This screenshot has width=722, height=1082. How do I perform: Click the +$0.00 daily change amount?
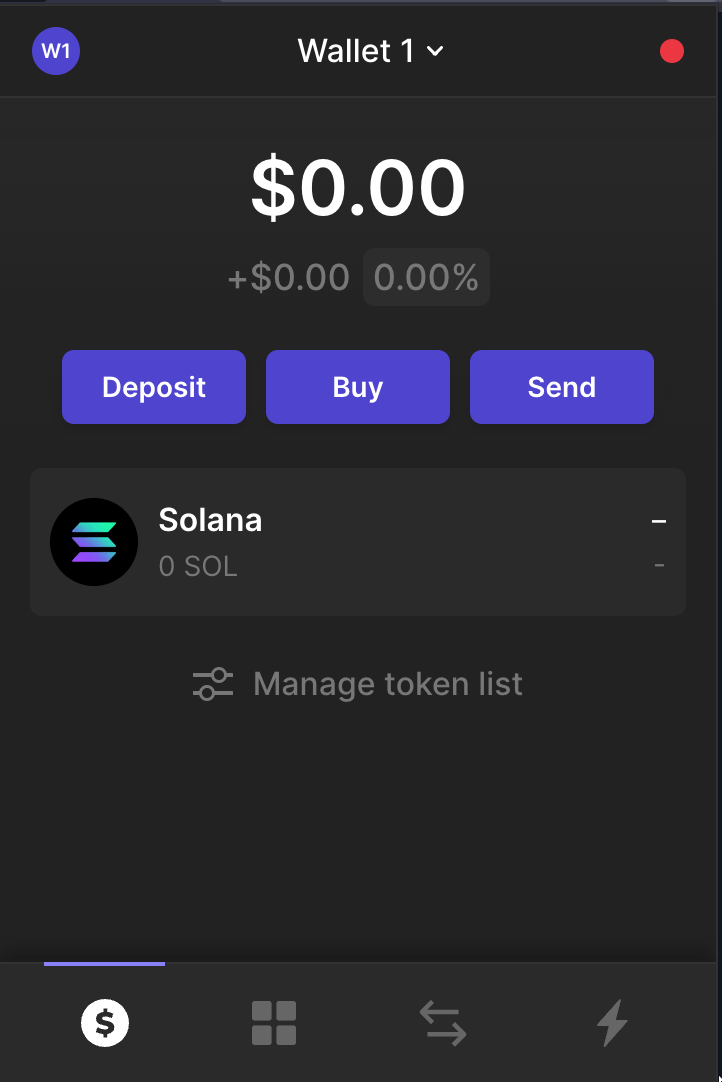click(289, 277)
